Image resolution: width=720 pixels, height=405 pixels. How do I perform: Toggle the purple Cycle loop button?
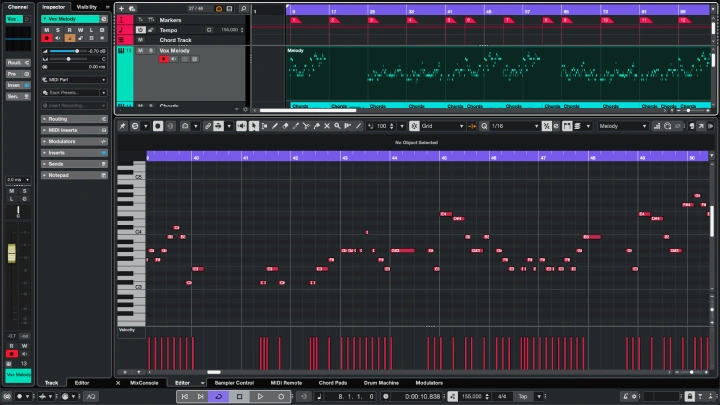click(219, 396)
